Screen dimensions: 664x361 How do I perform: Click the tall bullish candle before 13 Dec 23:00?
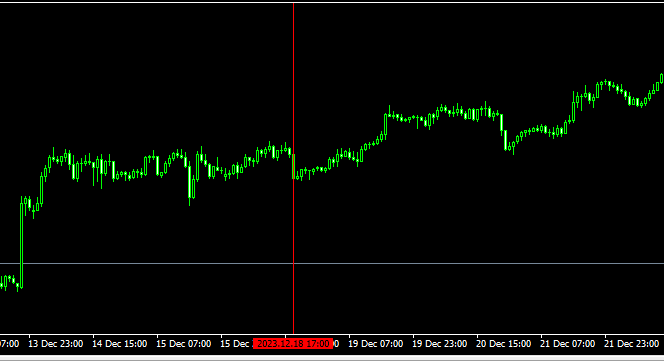pos(22,245)
